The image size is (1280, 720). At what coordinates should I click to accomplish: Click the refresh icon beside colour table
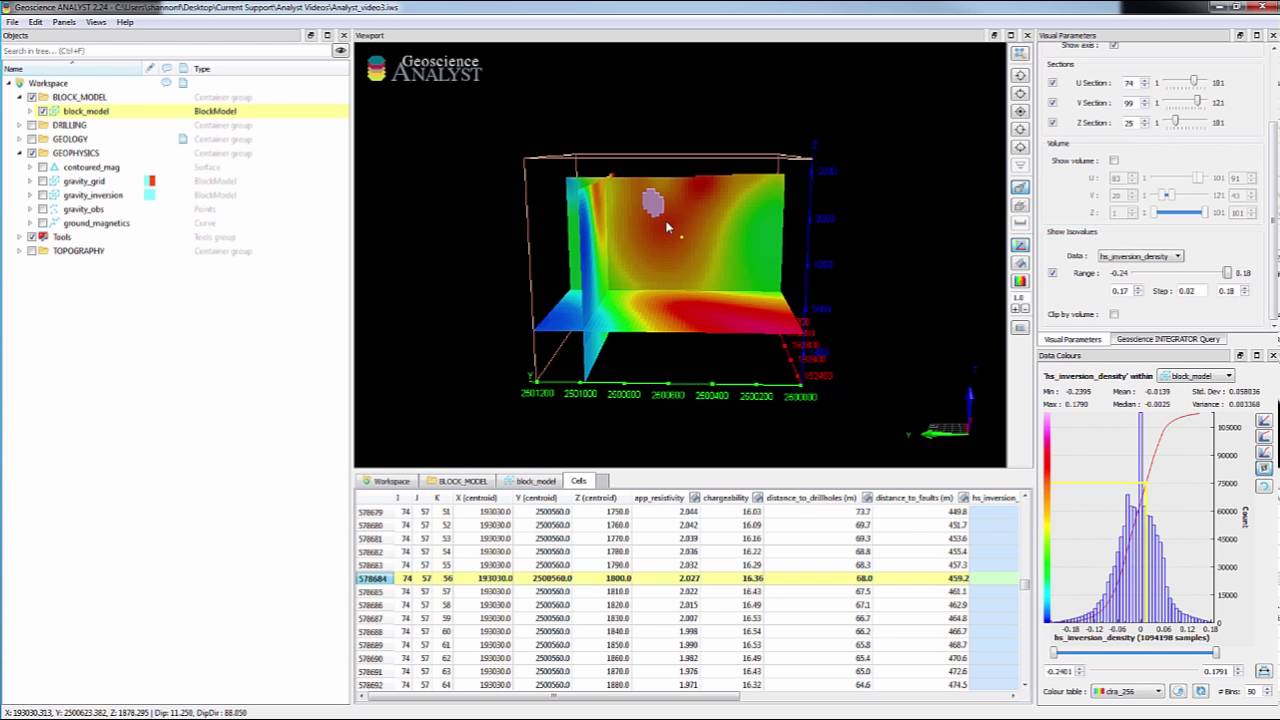[x=1201, y=691]
